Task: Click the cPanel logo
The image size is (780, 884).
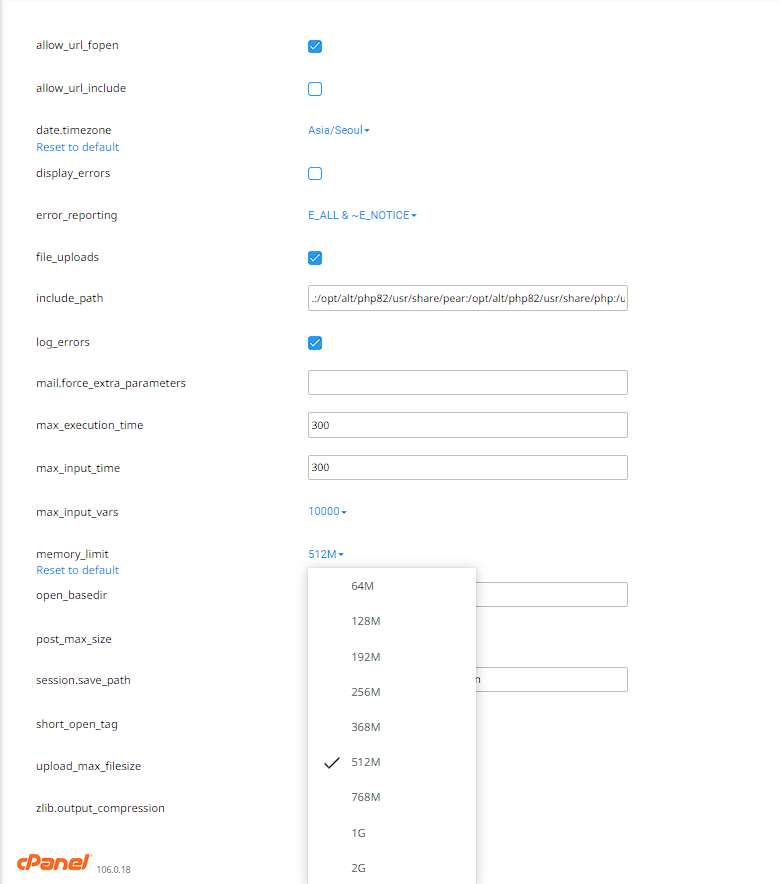Action: pyautogui.click(x=54, y=863)
